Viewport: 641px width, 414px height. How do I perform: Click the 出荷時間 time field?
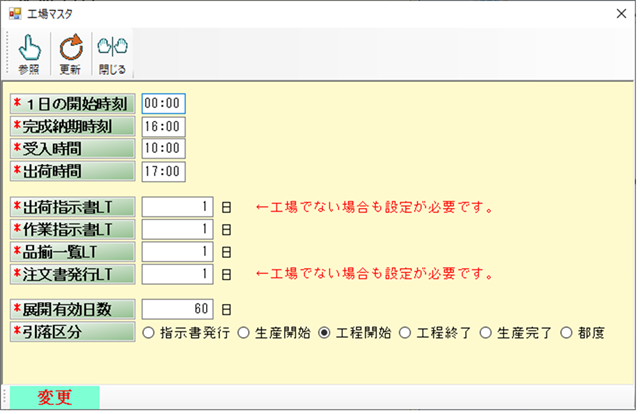[163, 172]
